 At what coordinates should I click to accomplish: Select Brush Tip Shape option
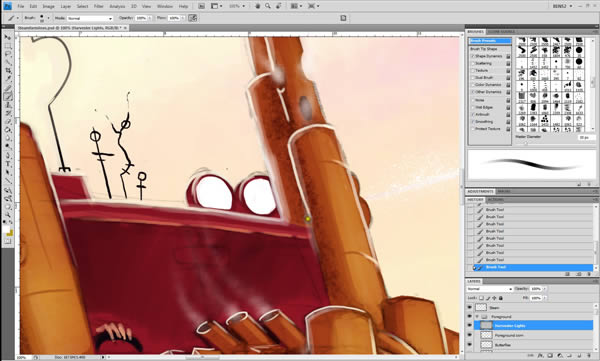click(484, 49)
